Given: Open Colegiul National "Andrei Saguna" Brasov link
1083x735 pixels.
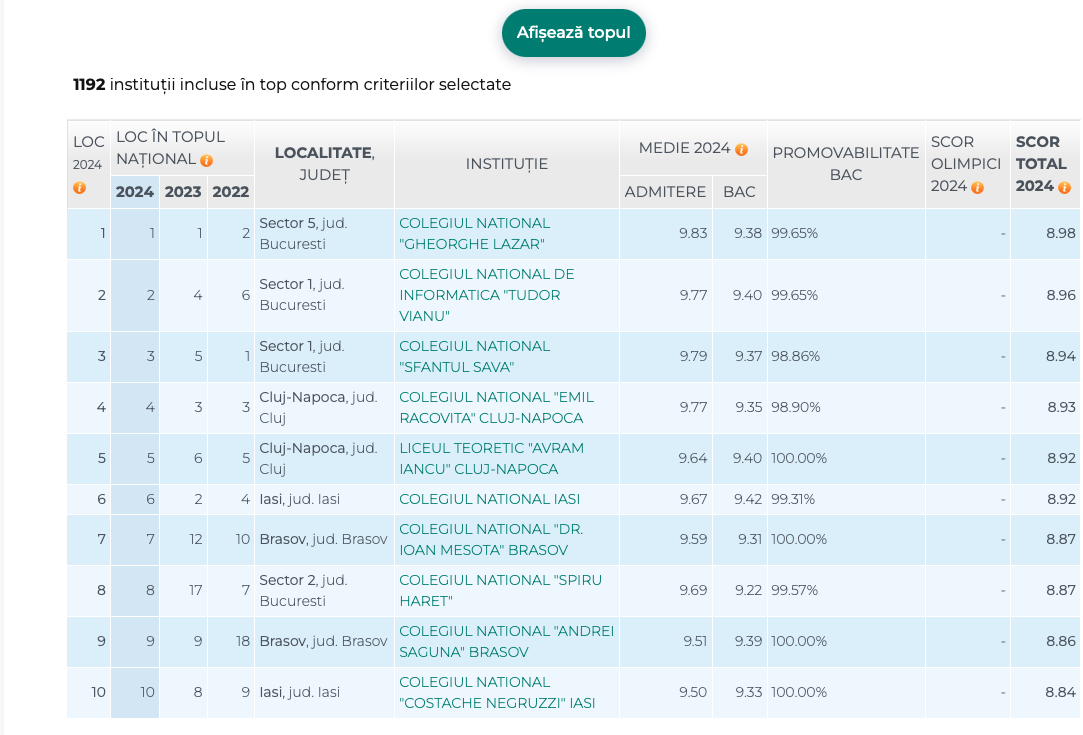Looking at the screenshot, I should [x=506, y=642].
